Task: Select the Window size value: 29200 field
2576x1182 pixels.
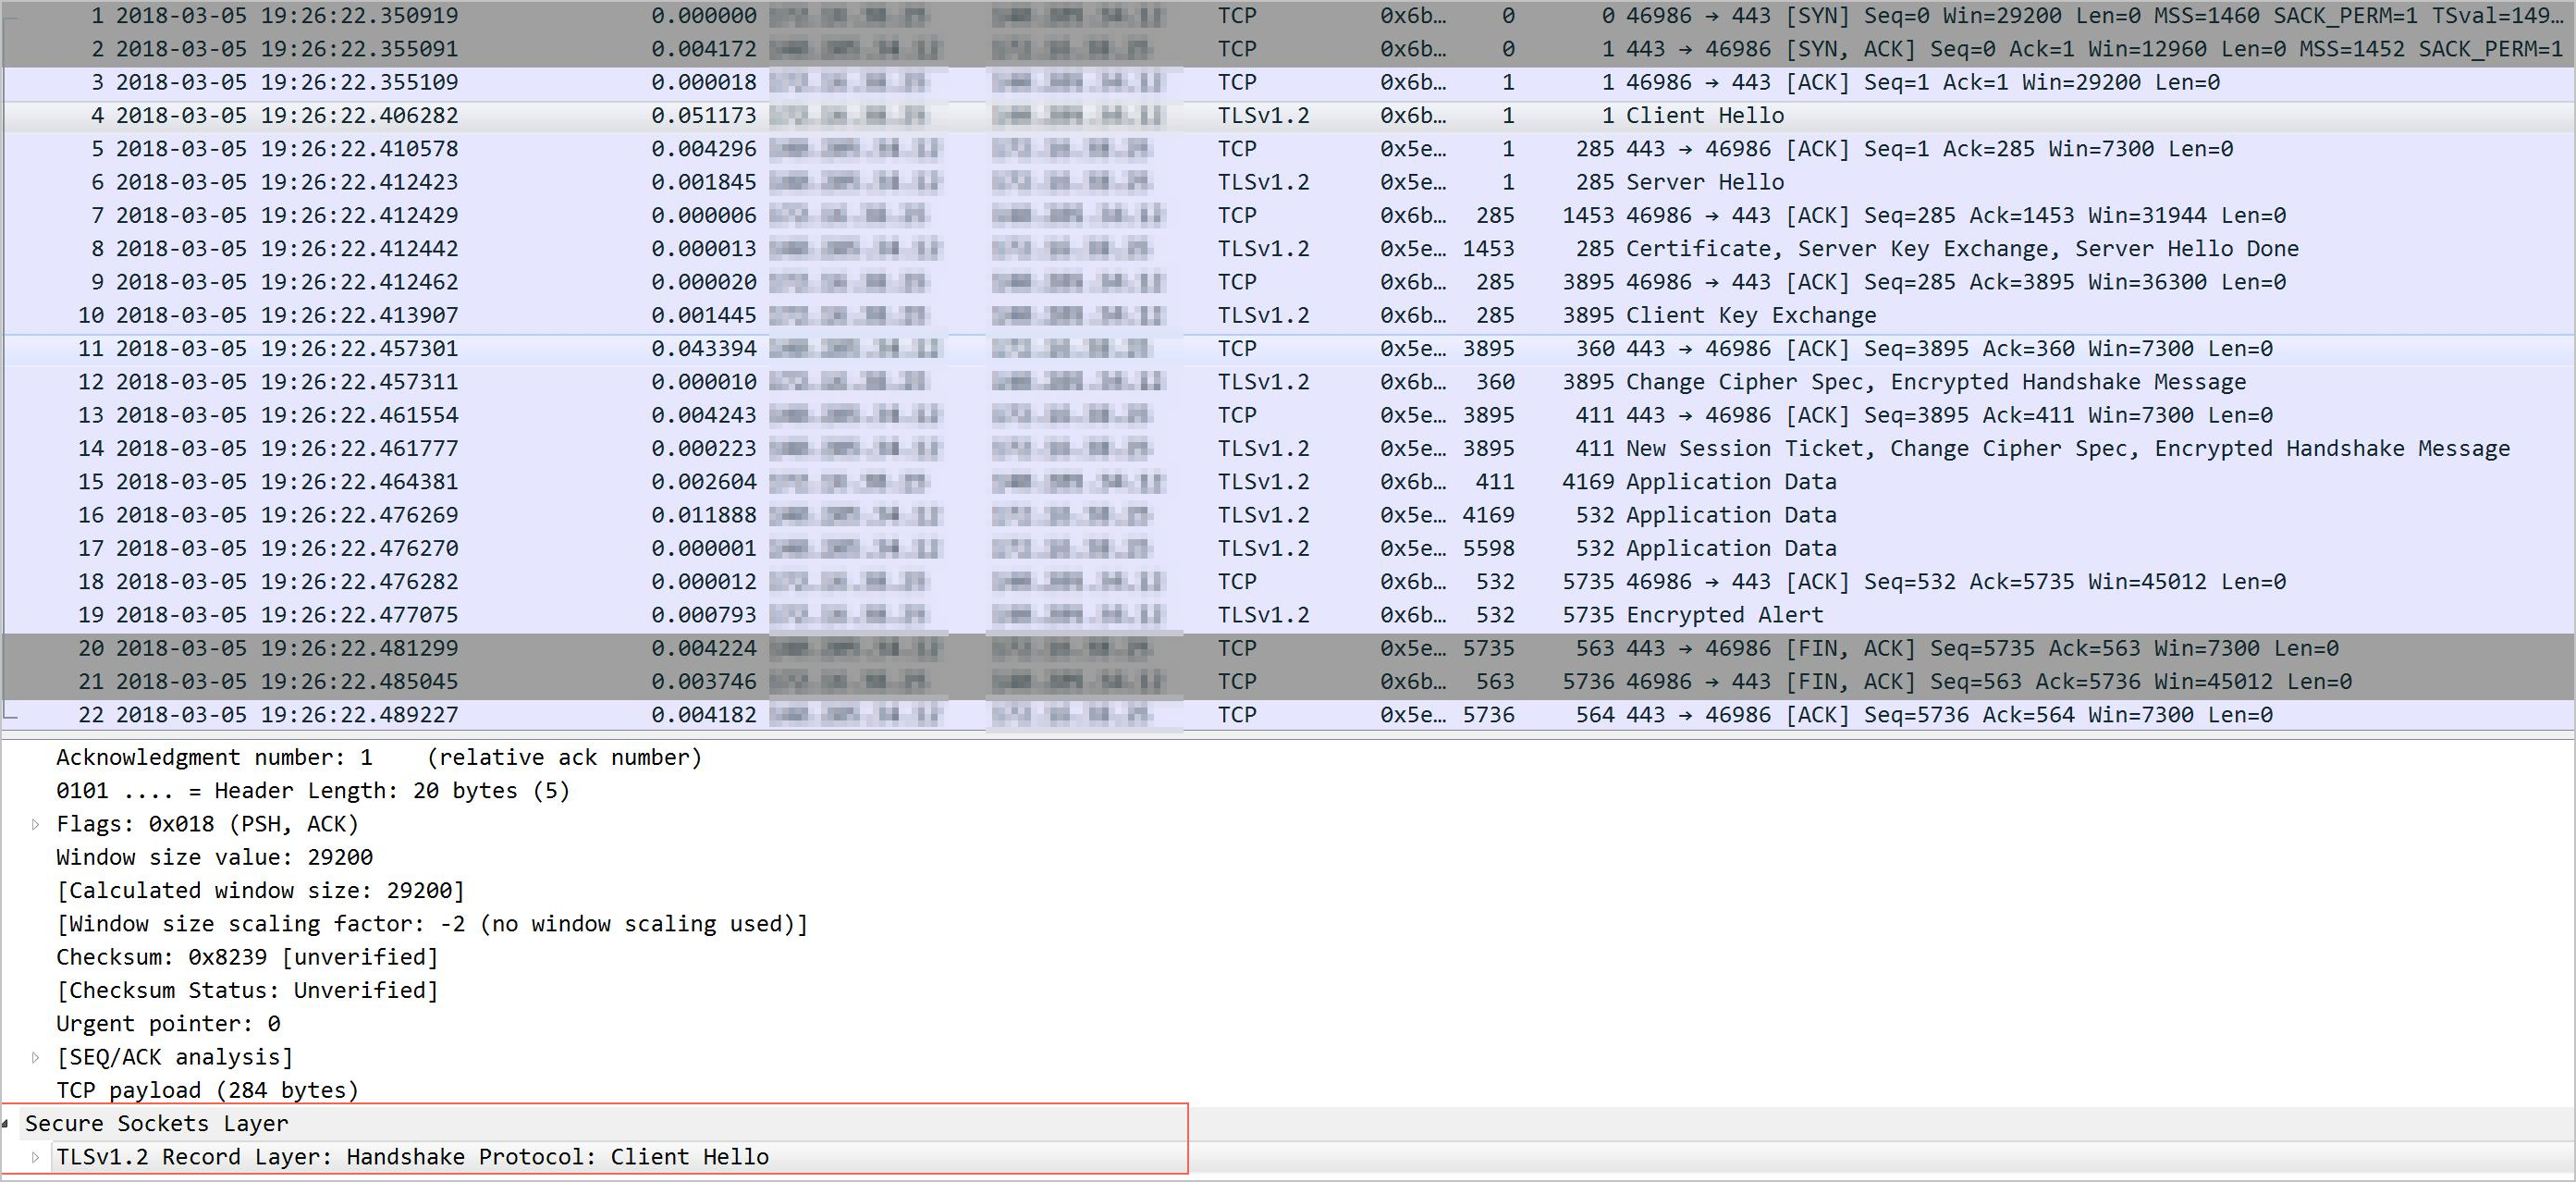Action: [x=214, y=857]
